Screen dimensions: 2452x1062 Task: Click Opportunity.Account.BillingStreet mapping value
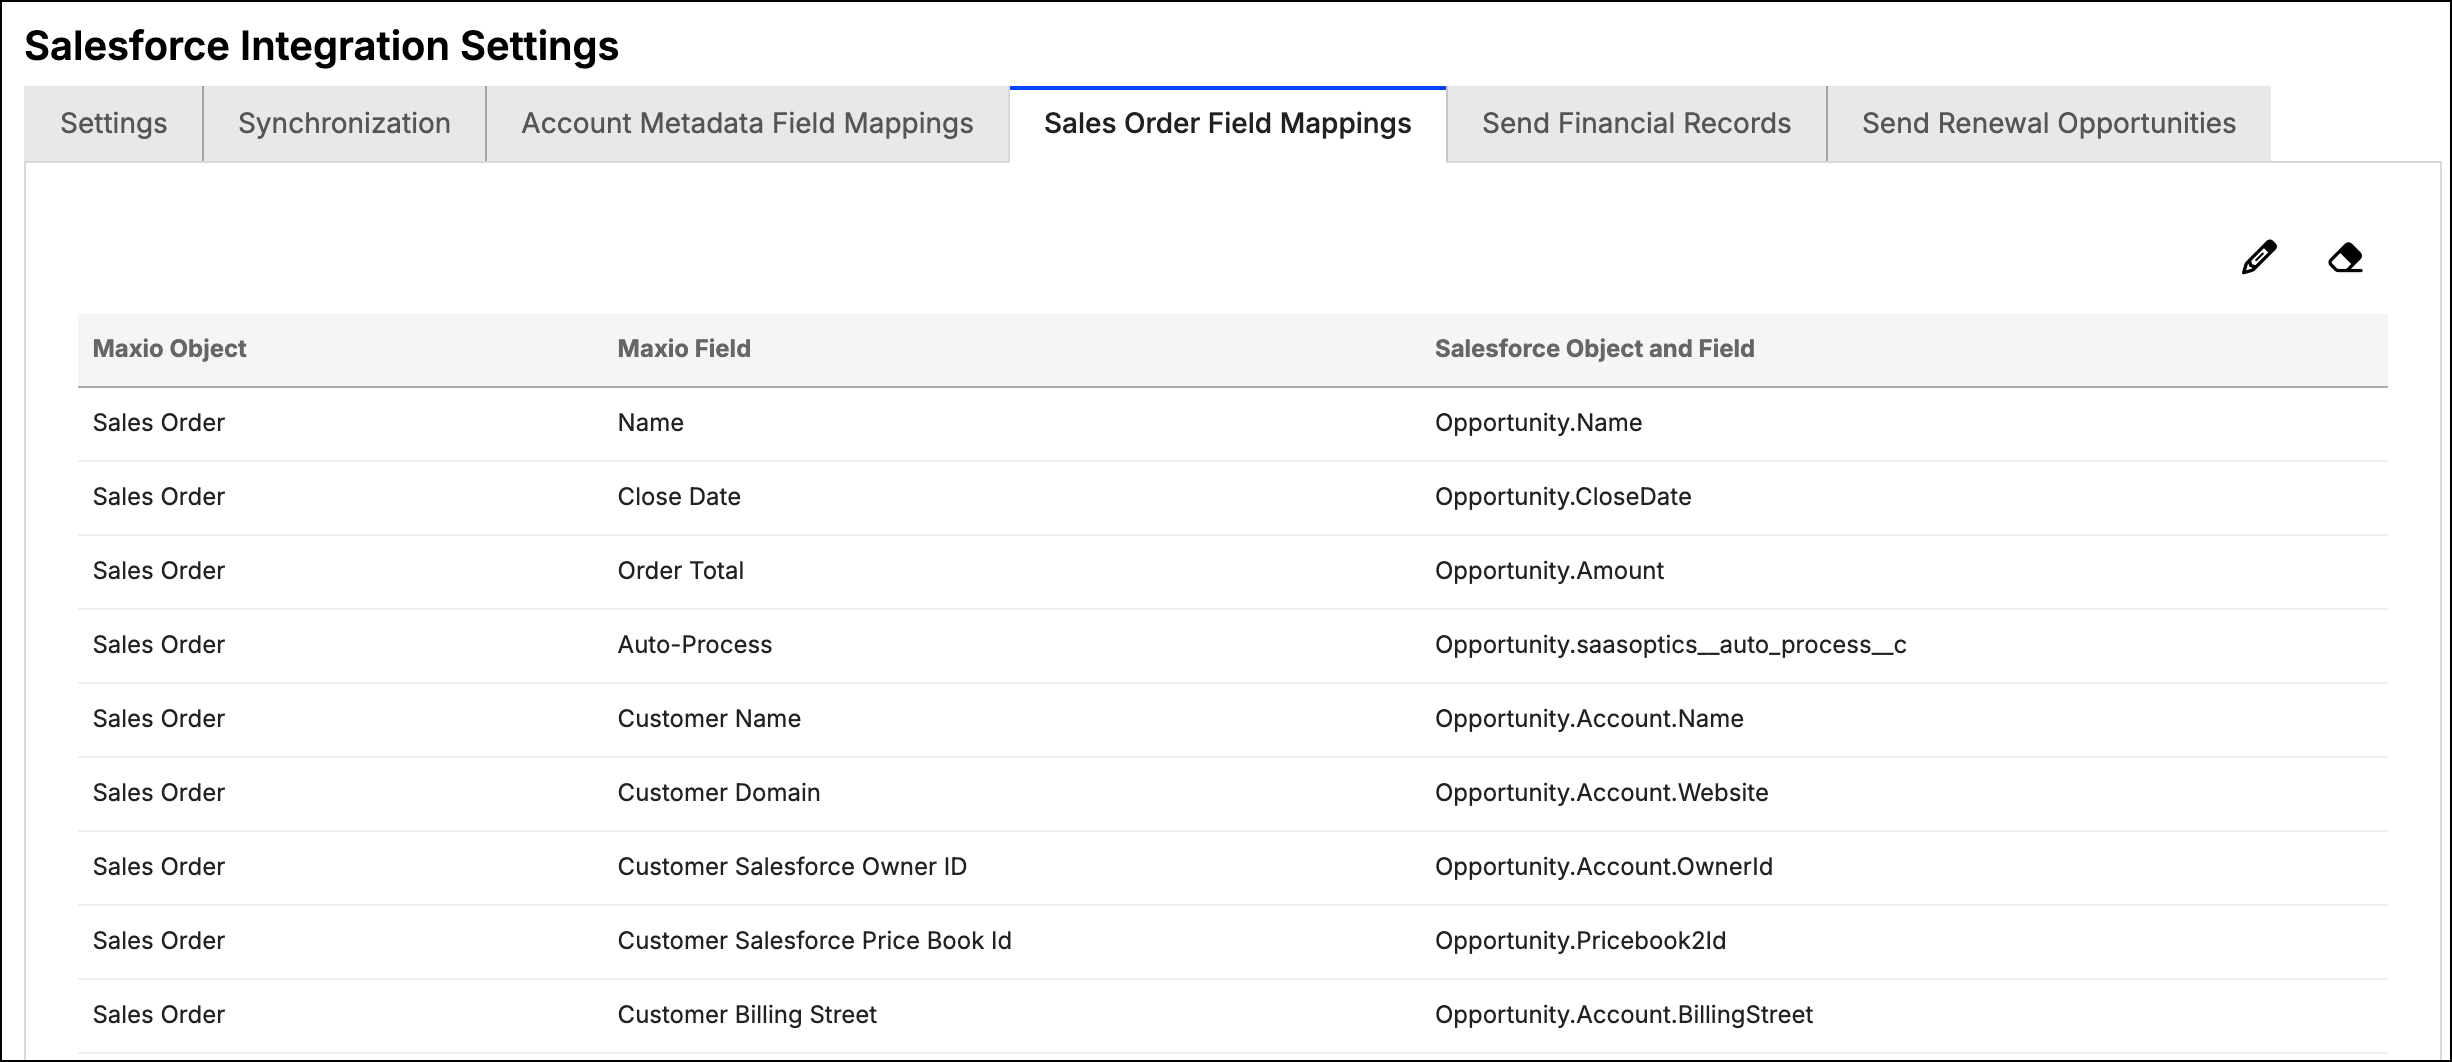[x=1623, y=1015]
